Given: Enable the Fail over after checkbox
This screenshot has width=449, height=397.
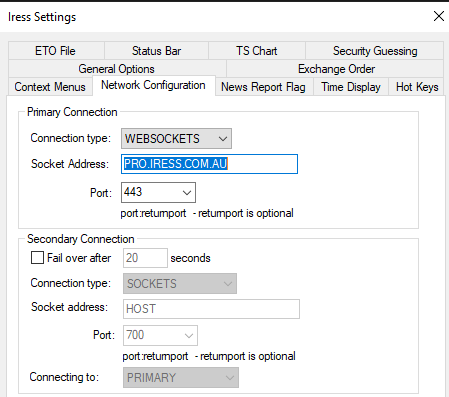Looking at the screenshot, I should (37, 258).
